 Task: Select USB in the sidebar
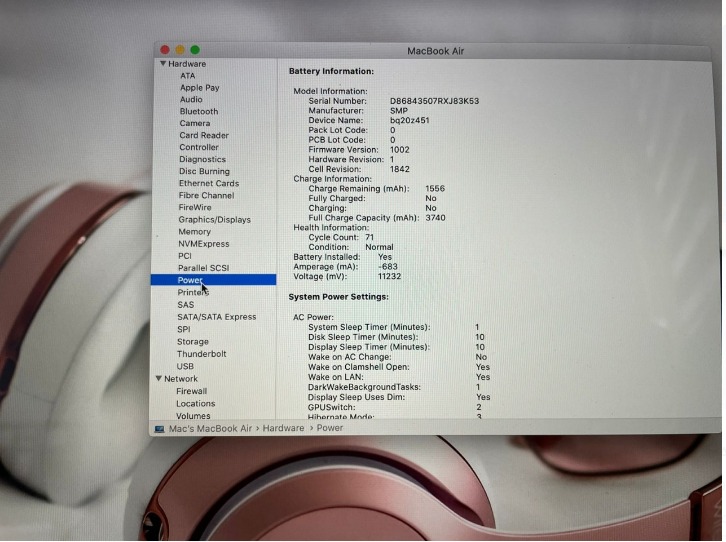tap(185, 366)
